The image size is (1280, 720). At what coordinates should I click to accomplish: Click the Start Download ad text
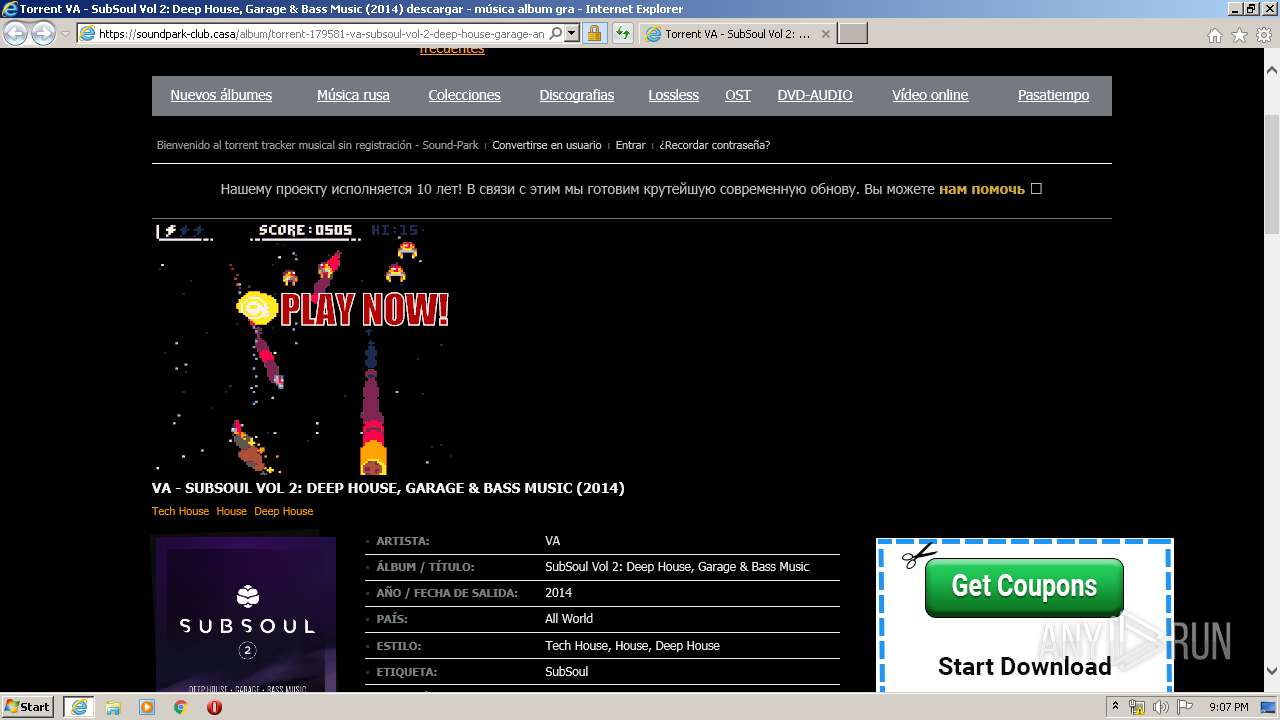click(1025, 666)
